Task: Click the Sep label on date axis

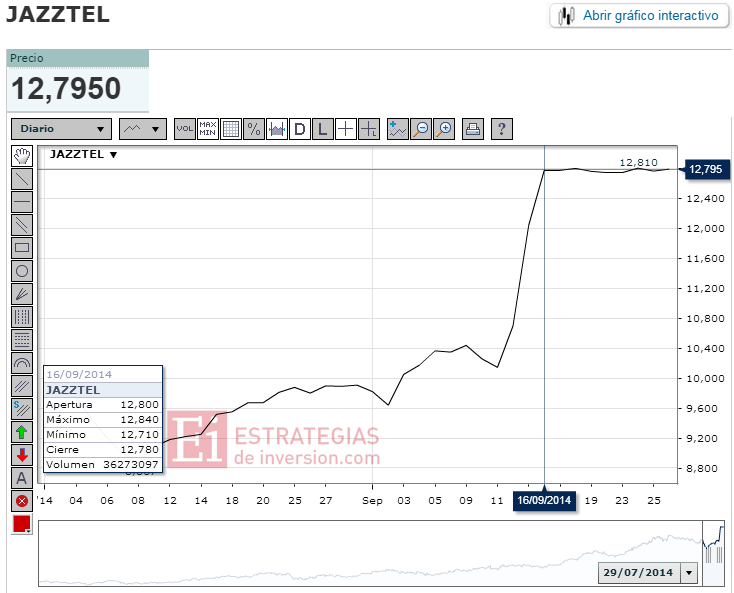Action: coord(372,501)
